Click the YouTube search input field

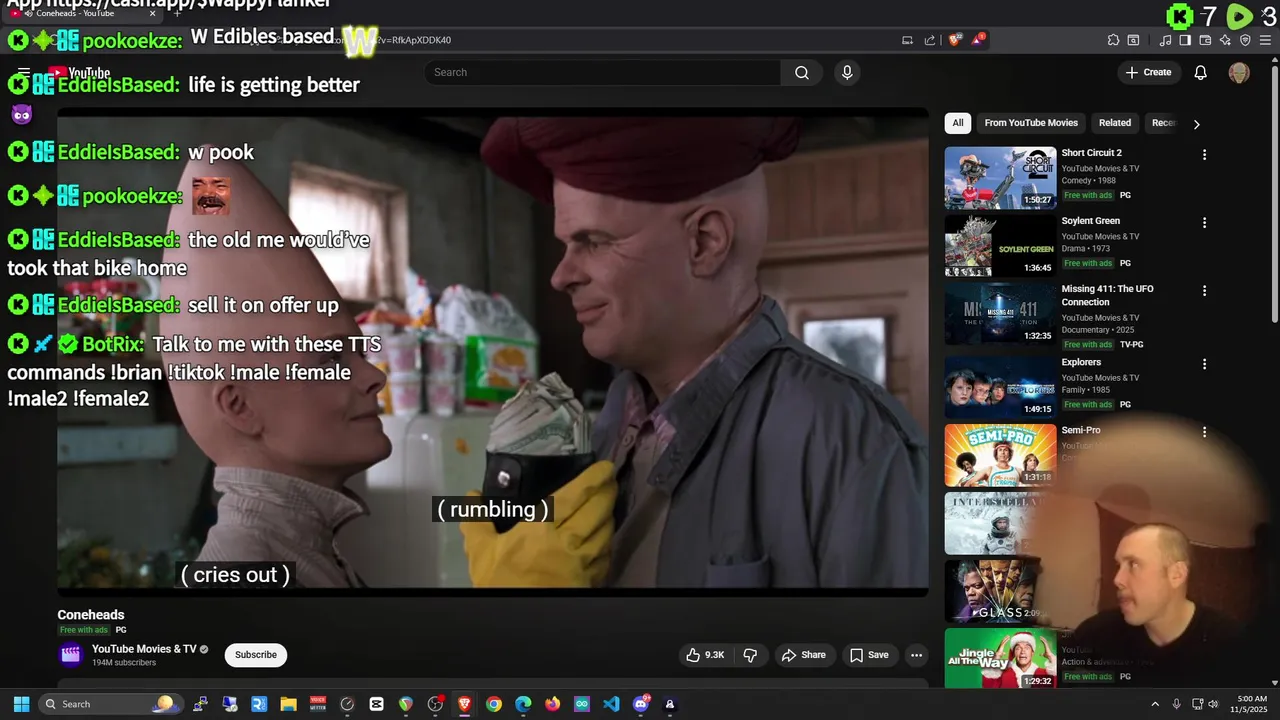pyautogui.click(x=602, y=72)
